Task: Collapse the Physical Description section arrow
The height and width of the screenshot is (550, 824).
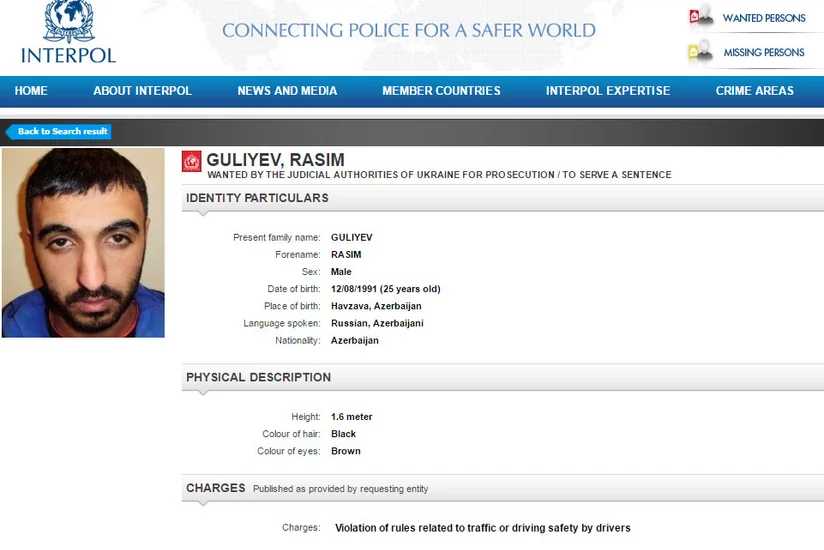Action: coord(203,393)
